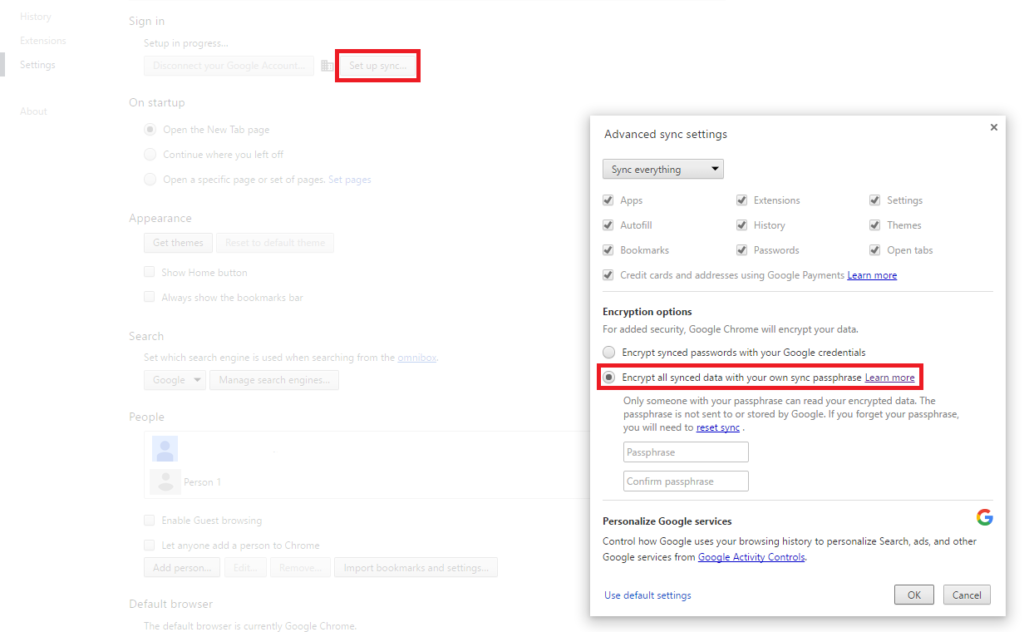Open Settings in the sidebar
This screenshot has height=632, width=1024.
pos(37,65)
